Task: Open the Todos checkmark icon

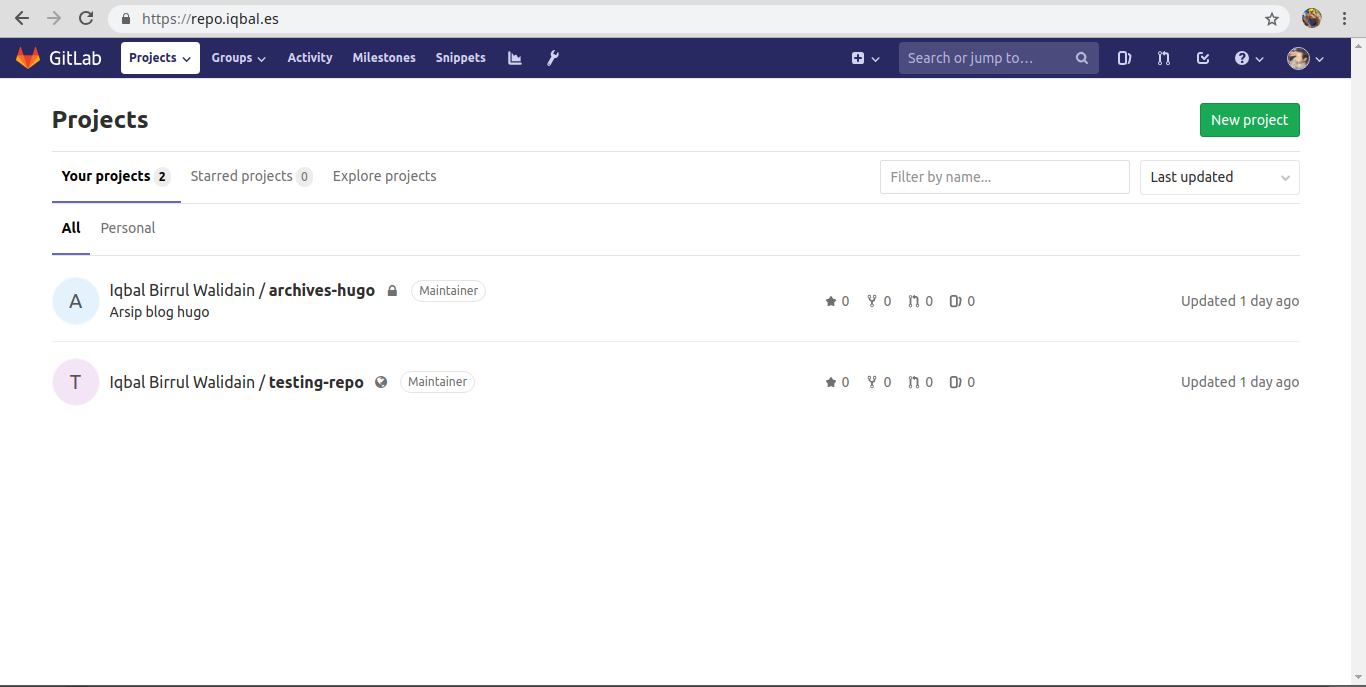Action: pos(1203,57)
